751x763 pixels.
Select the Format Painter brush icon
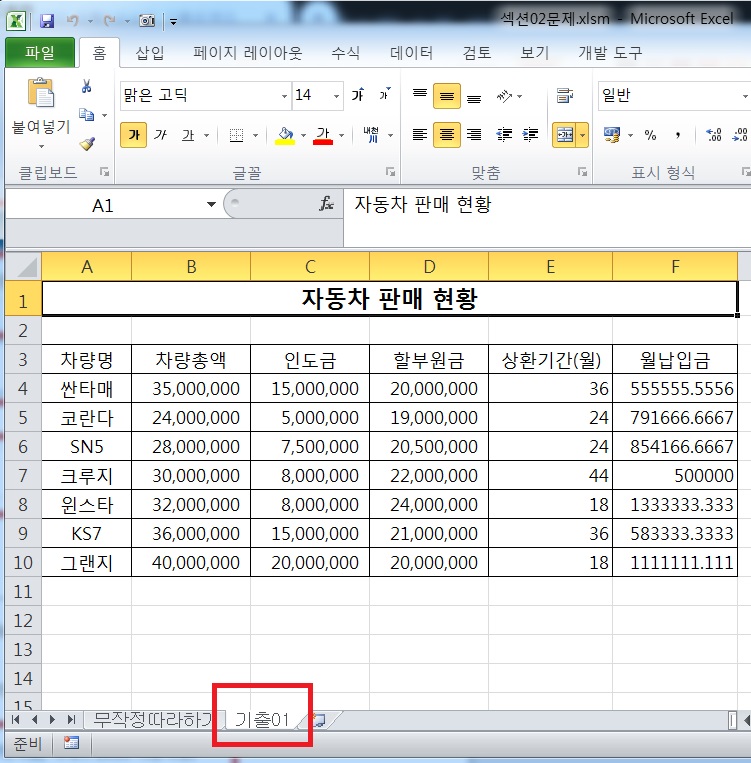(x=86, y=144)
